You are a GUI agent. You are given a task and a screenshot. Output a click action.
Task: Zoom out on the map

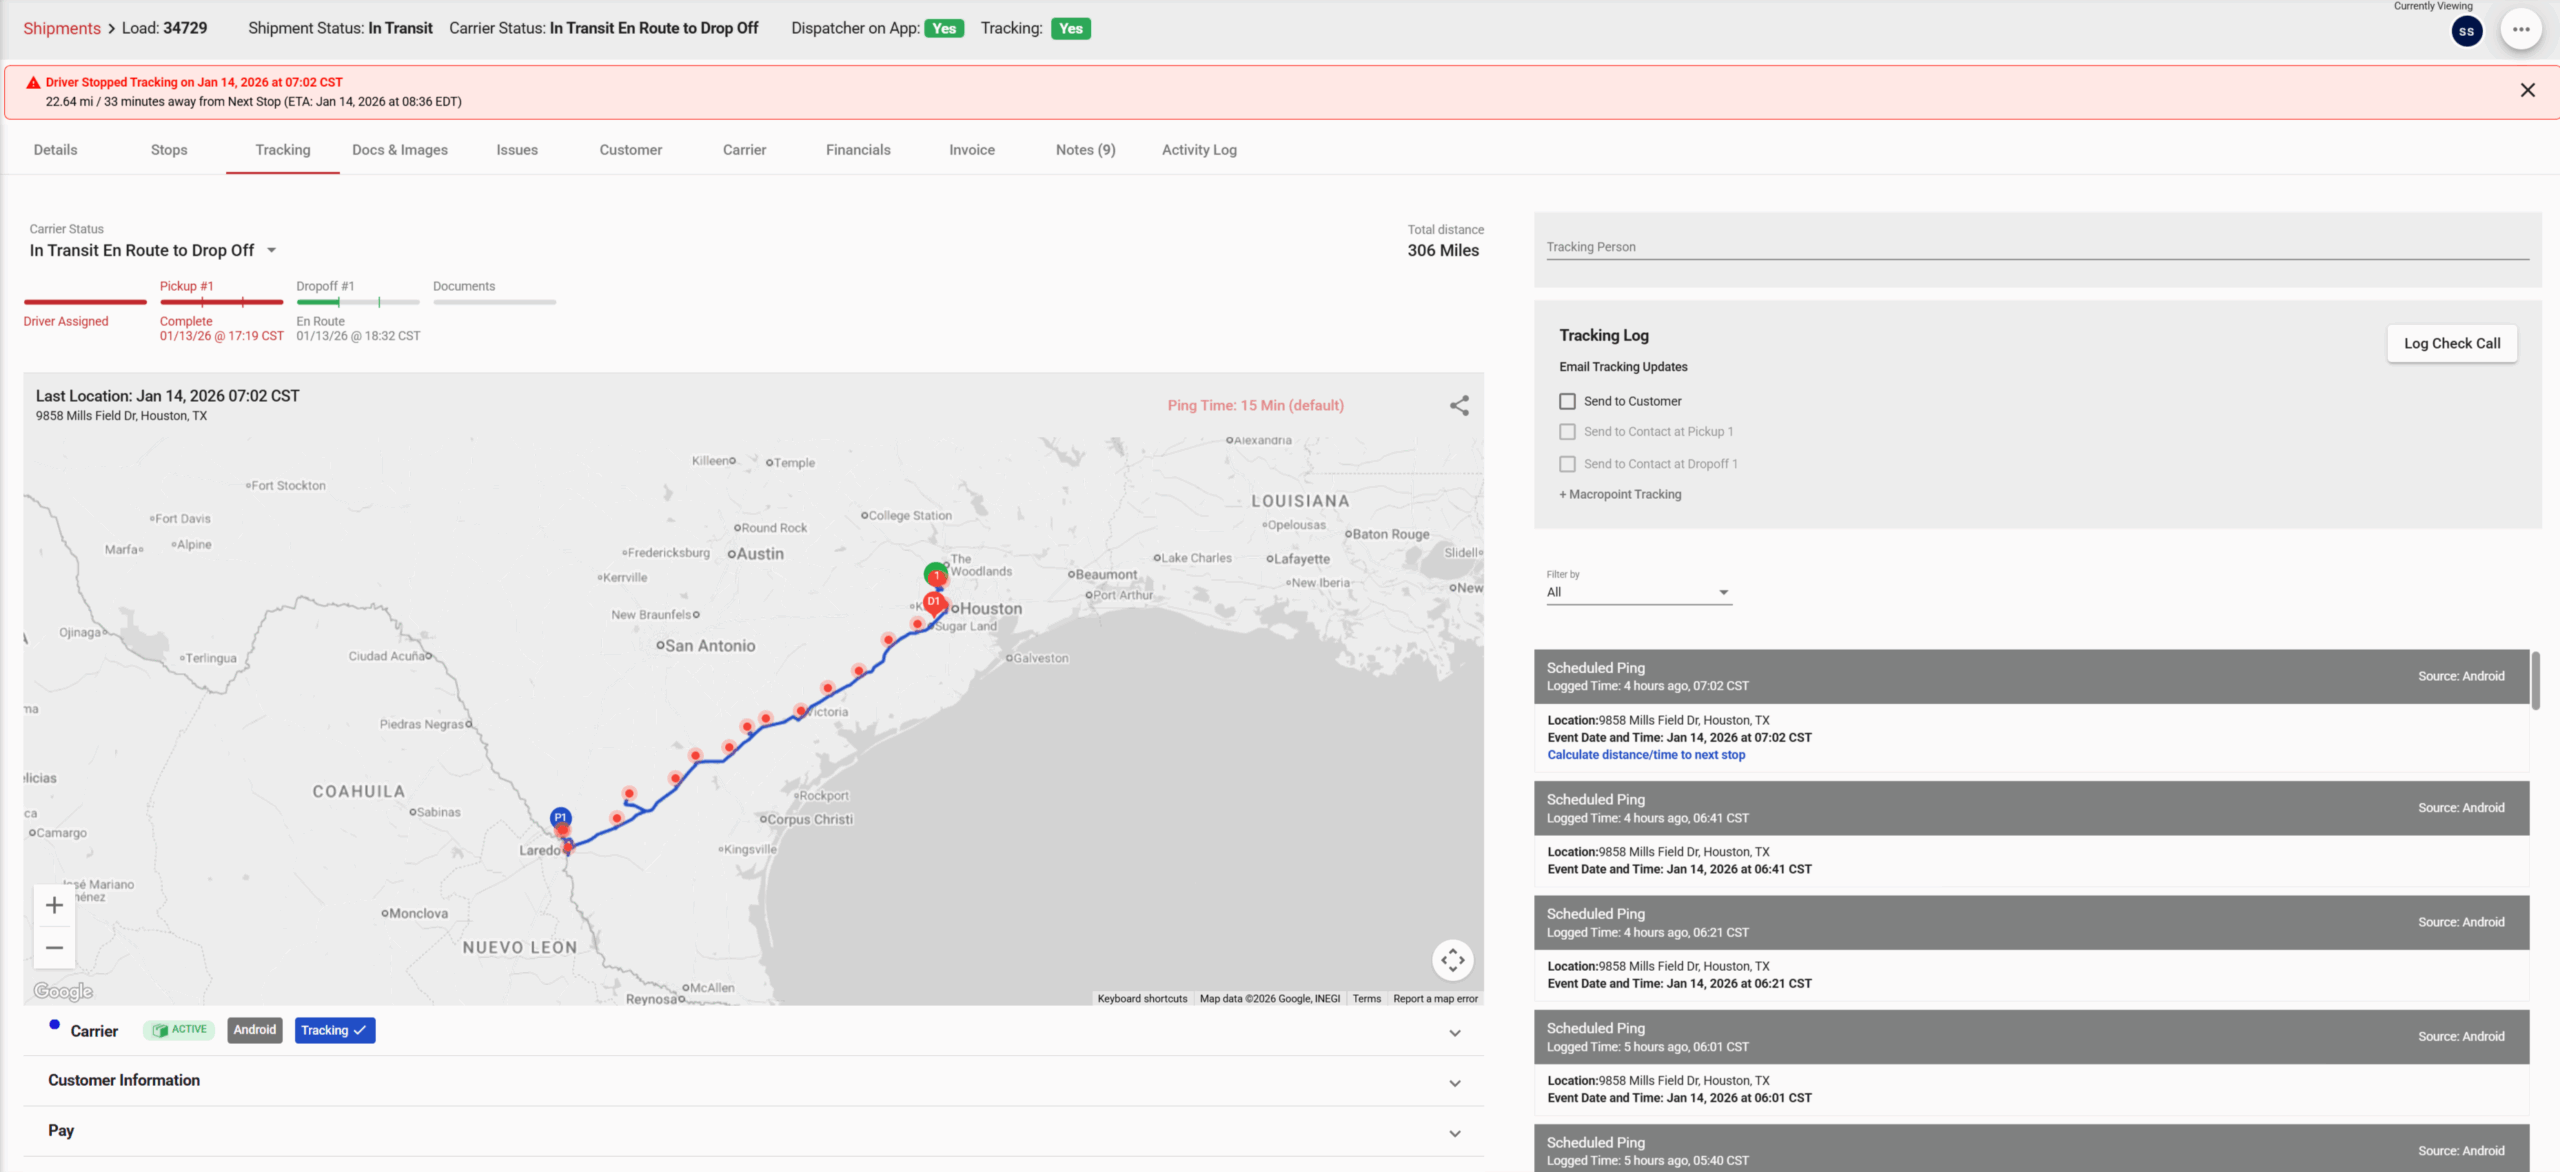point(54,947)
